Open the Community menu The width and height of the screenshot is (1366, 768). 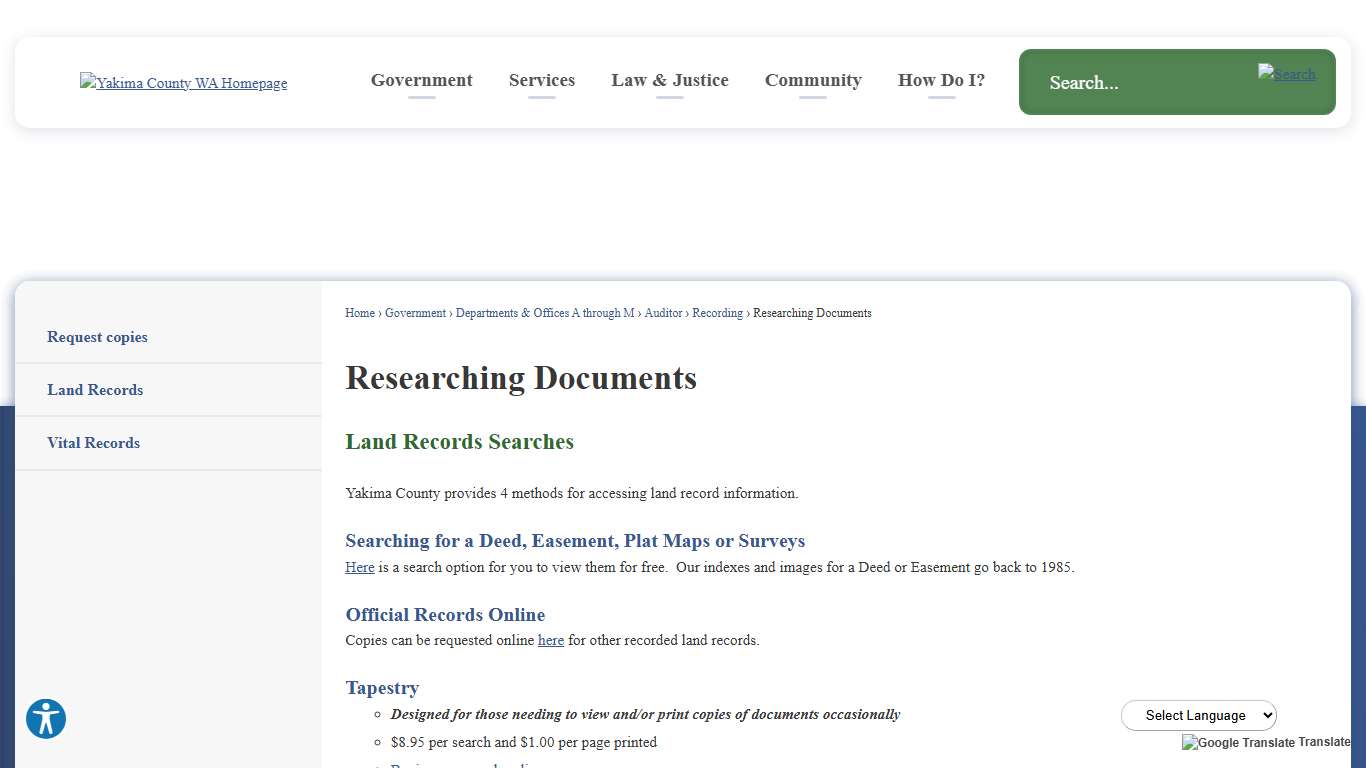click(x=813, y=80)
